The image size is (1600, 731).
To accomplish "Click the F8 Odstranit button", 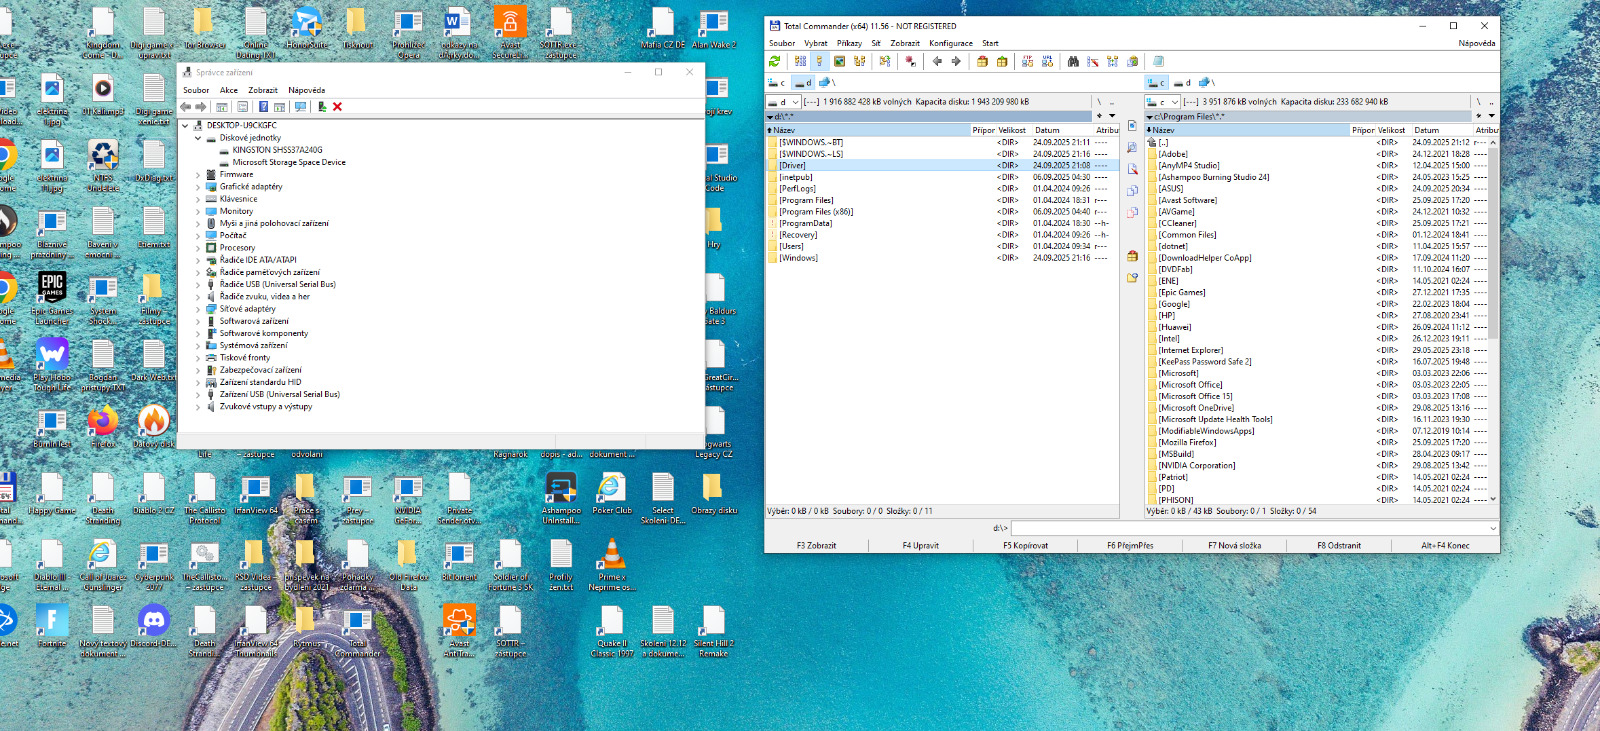I will [x=1339, y=545].
